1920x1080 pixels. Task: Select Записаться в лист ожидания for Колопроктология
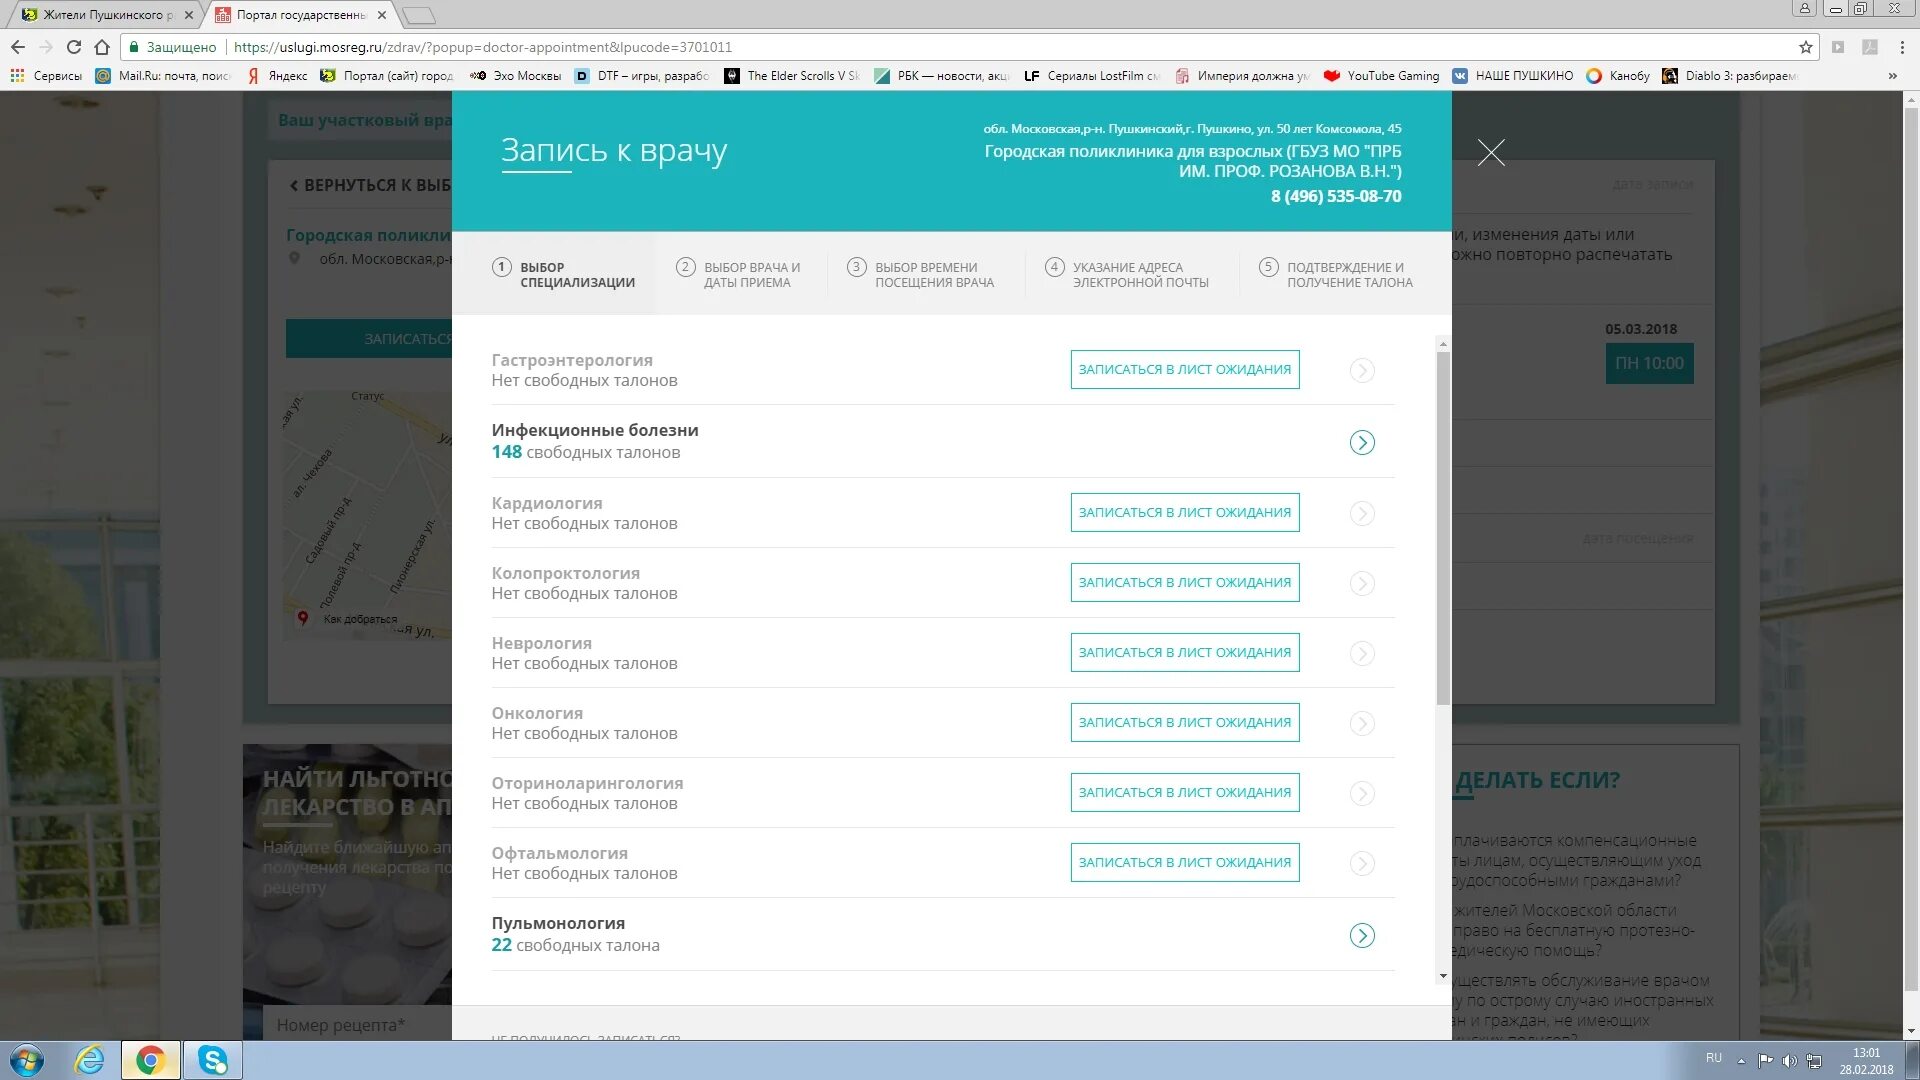[1184, 582]
